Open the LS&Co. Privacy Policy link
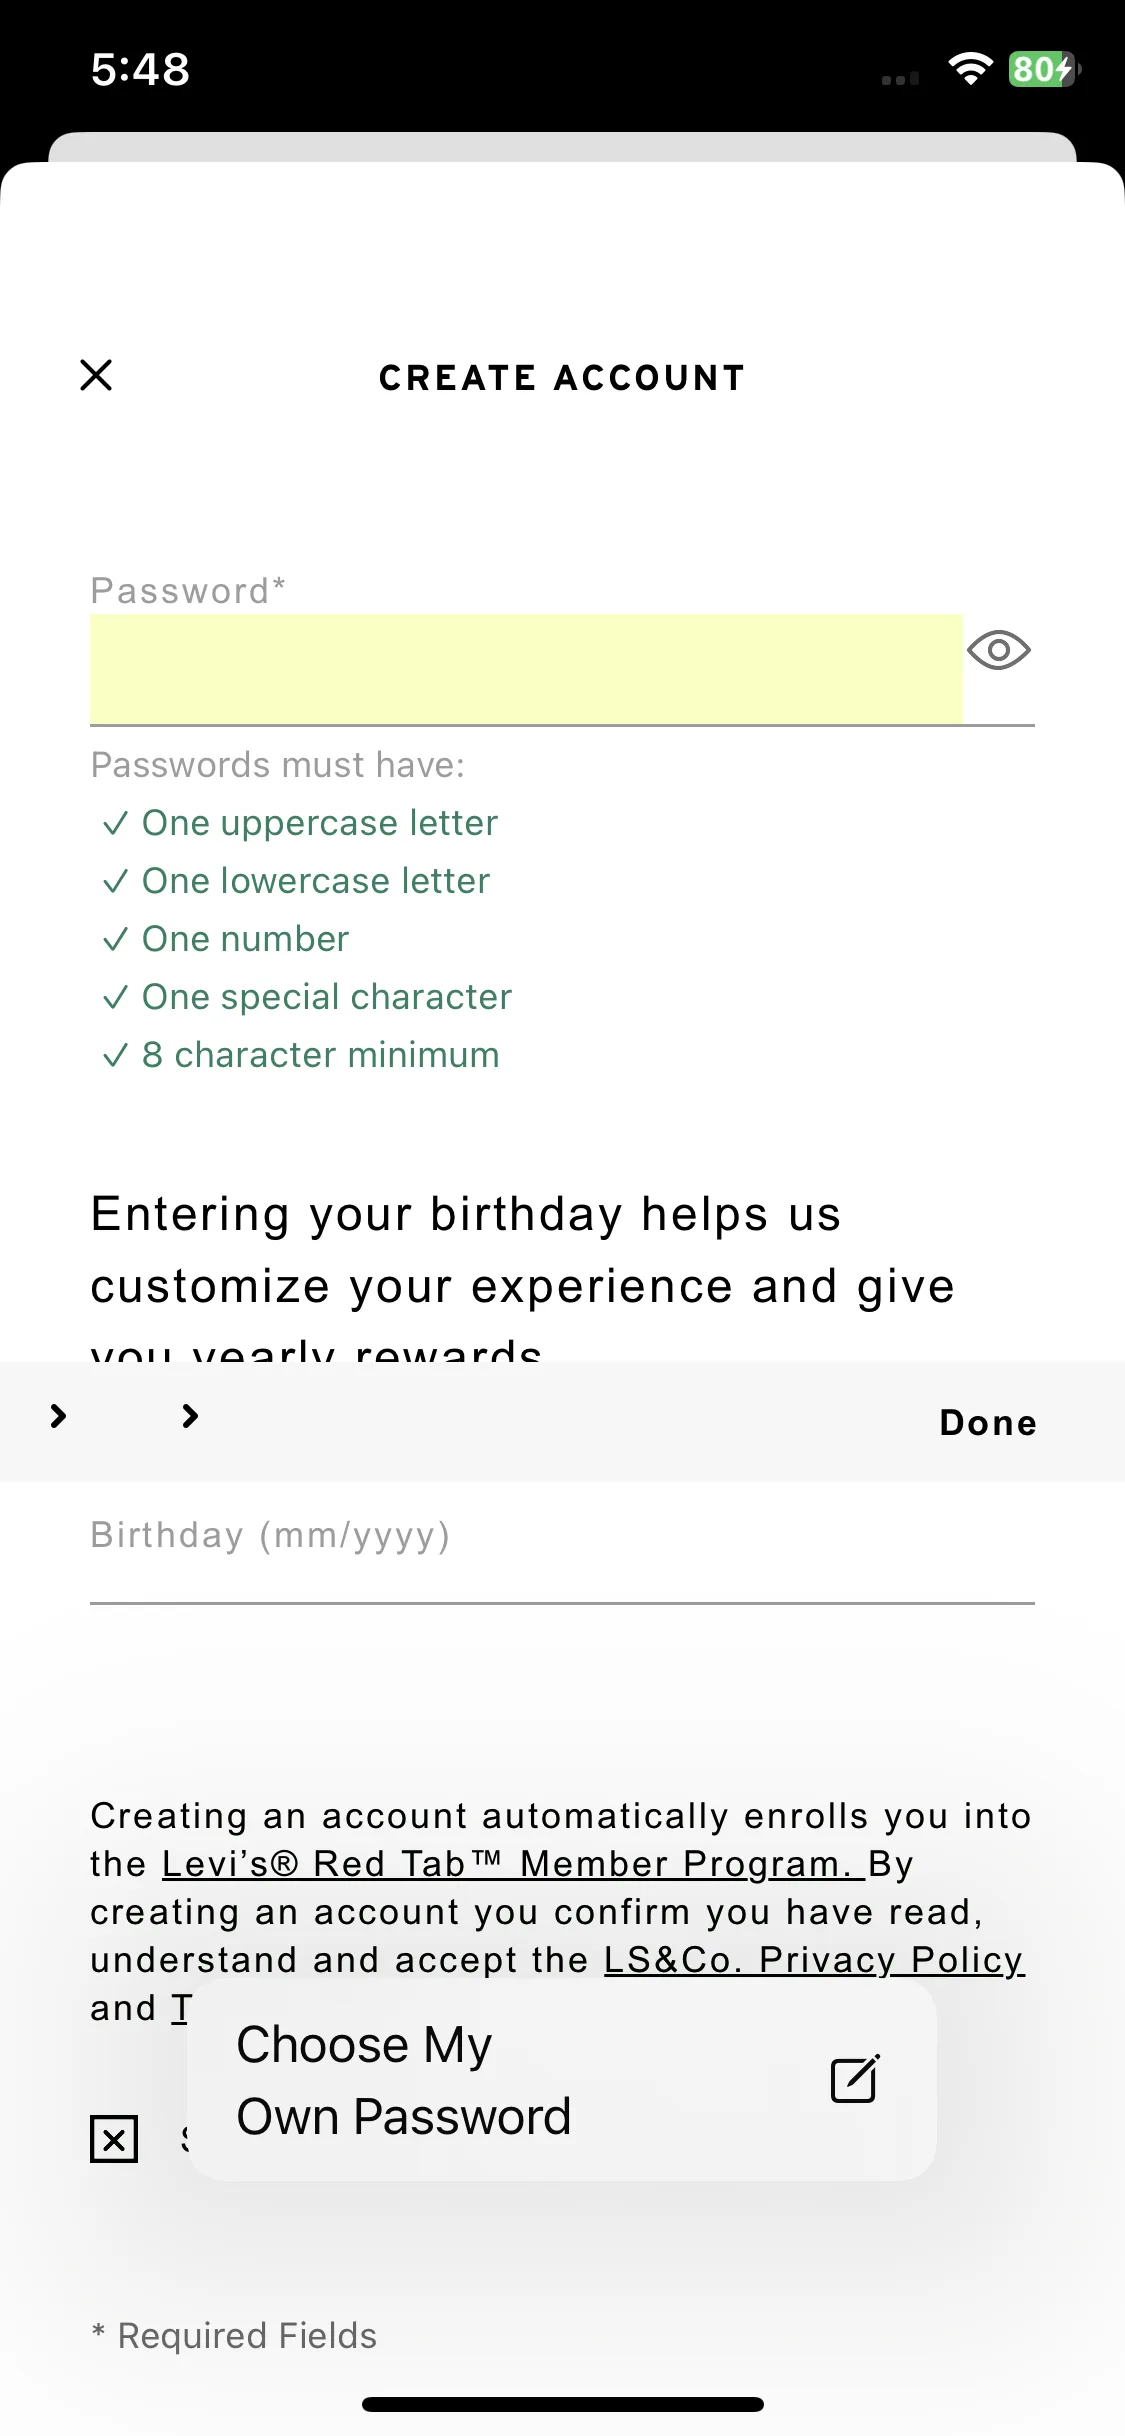 pos(814,1959)
